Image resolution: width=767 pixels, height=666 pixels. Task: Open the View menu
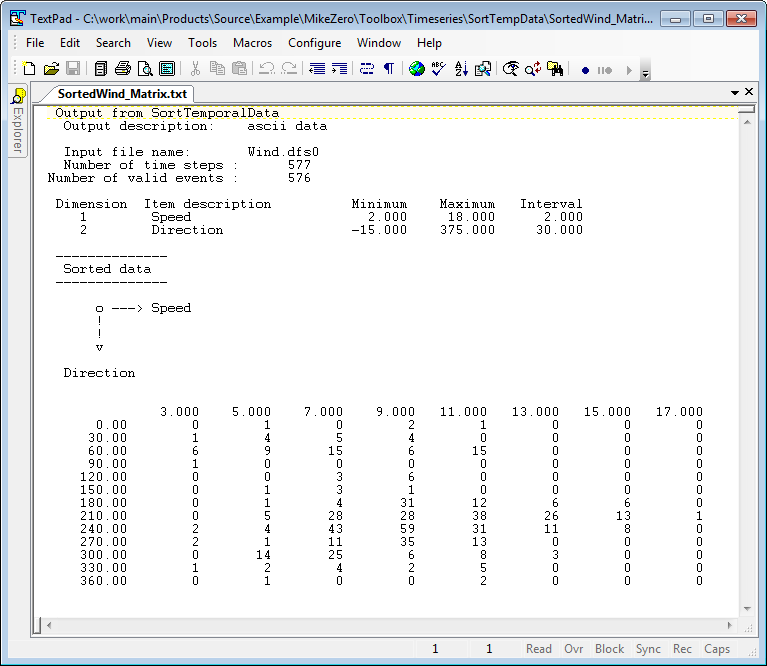pyautogui.click(x=159, y=43)
